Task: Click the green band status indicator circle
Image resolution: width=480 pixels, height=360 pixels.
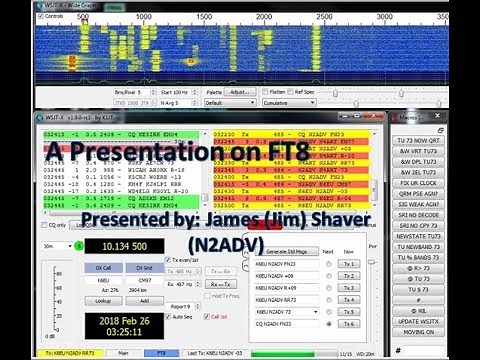Action: (79, 246)
